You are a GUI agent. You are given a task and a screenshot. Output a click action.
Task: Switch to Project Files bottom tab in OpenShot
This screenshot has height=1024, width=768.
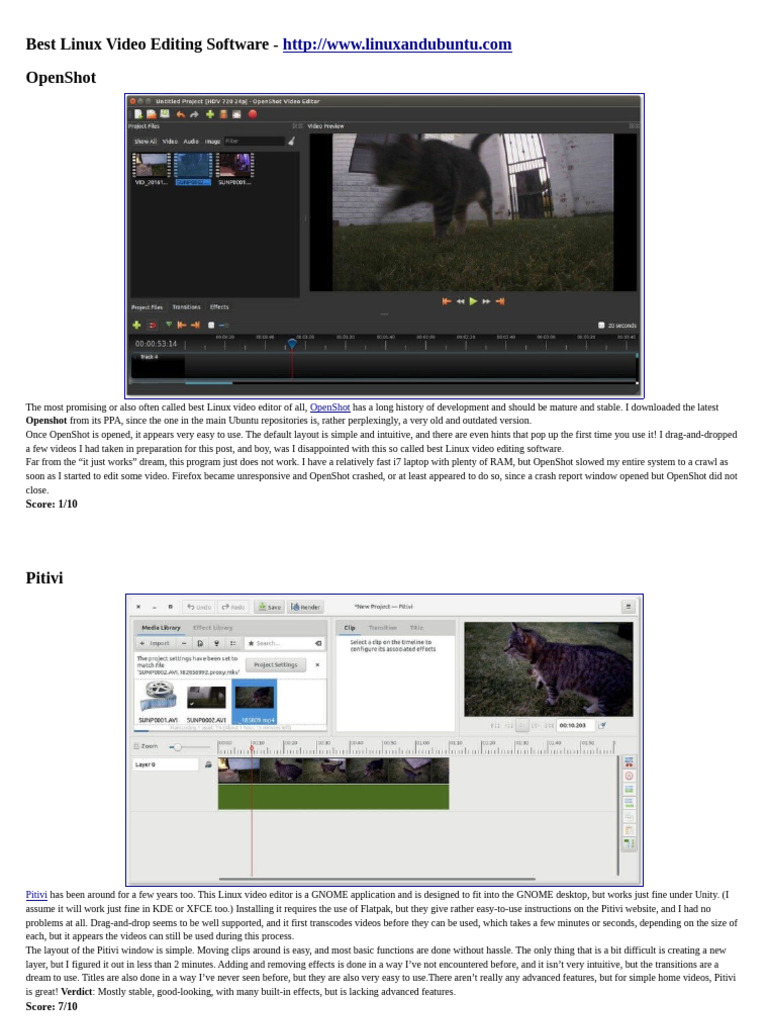click(147, 307)
